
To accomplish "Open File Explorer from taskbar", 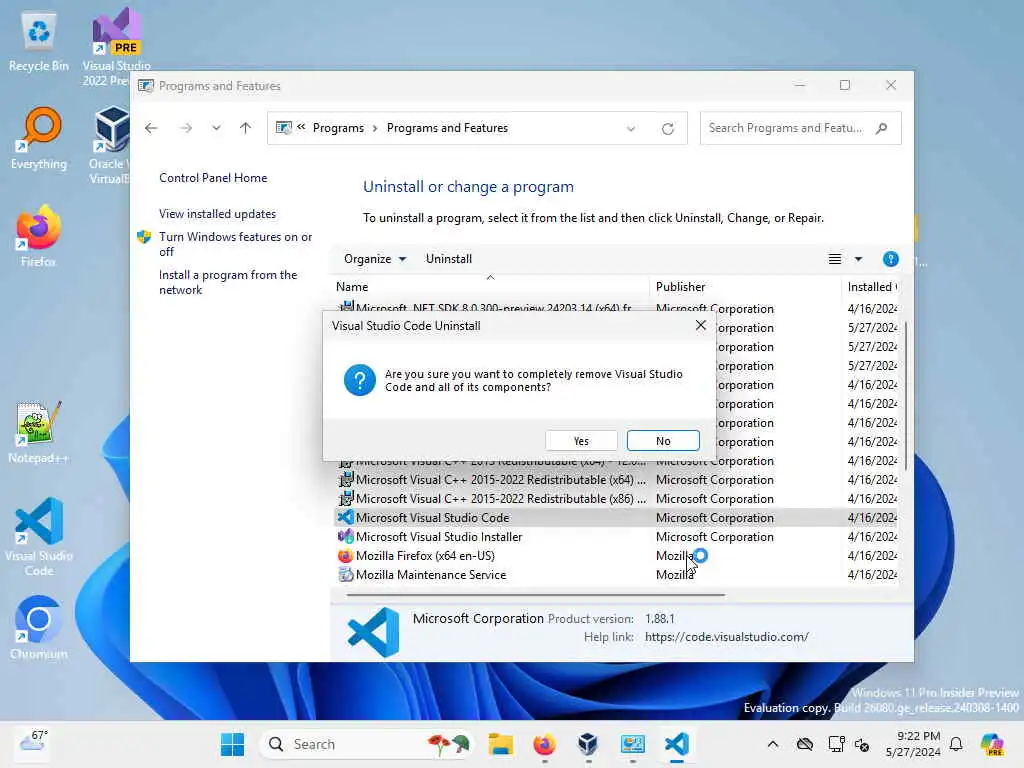I will [x=501, y=744].
